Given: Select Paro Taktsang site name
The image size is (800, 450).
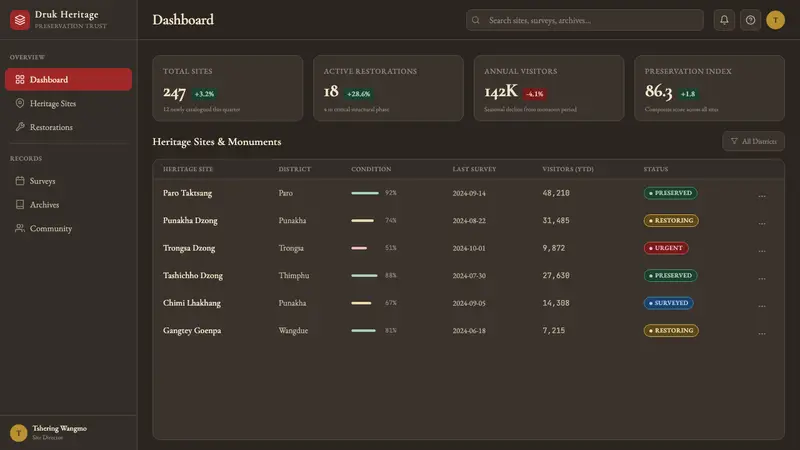Looking at the screenshot, I should 187,193.
